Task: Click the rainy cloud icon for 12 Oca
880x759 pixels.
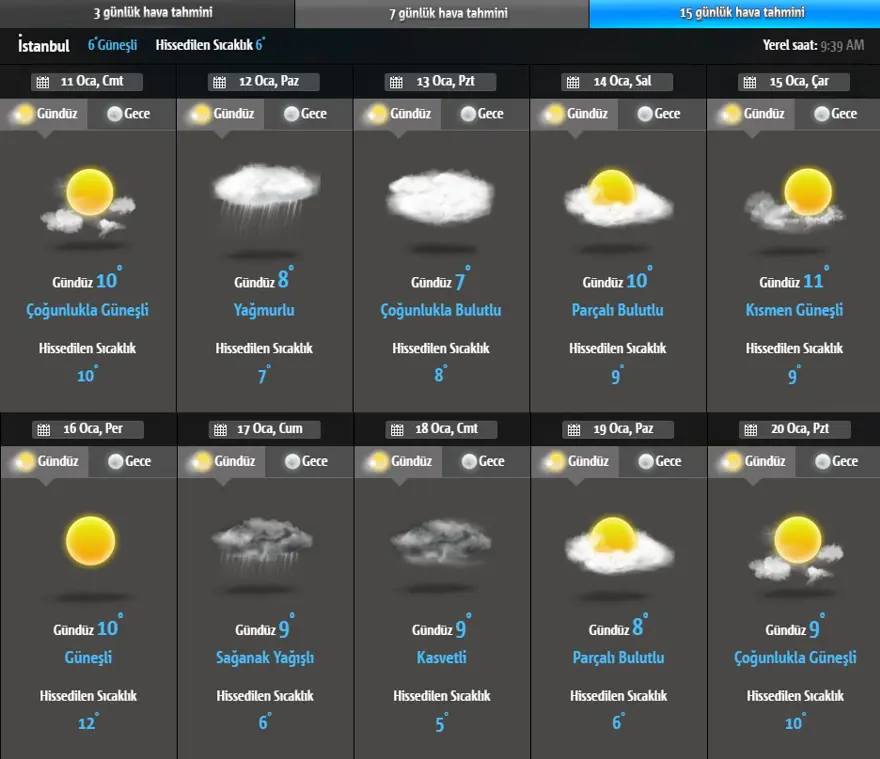Action: pyautogui.click(x=265, y=196)
